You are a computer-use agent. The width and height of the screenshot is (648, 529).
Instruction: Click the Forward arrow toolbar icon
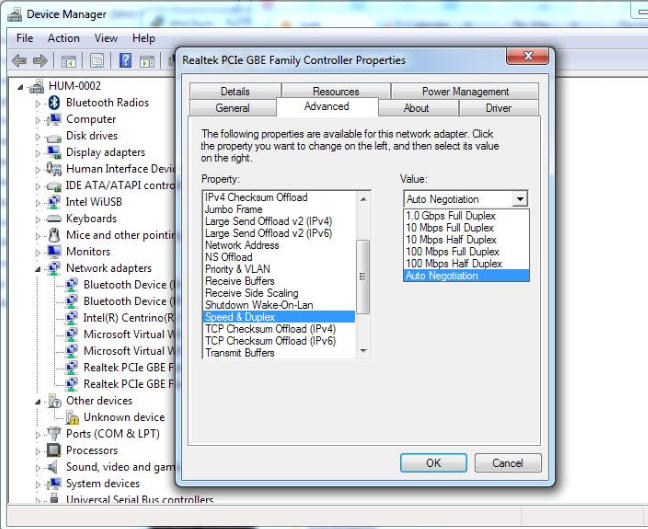tap(40, 61)
